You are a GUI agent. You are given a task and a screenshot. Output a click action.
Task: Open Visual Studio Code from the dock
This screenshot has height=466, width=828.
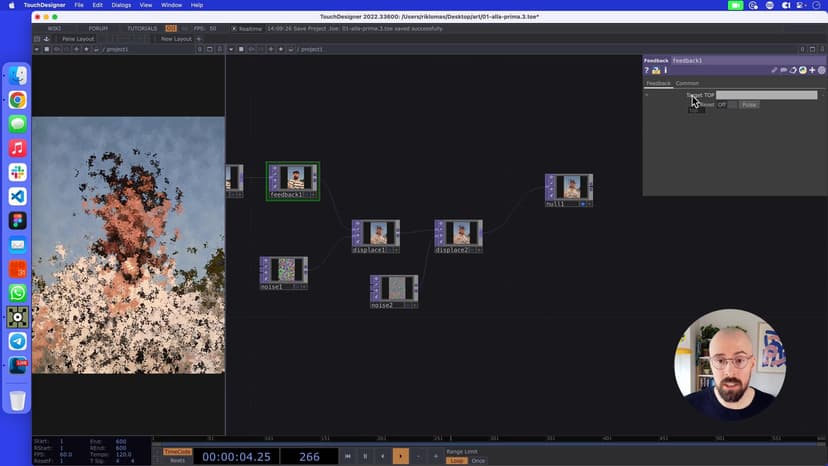point(17,196)
